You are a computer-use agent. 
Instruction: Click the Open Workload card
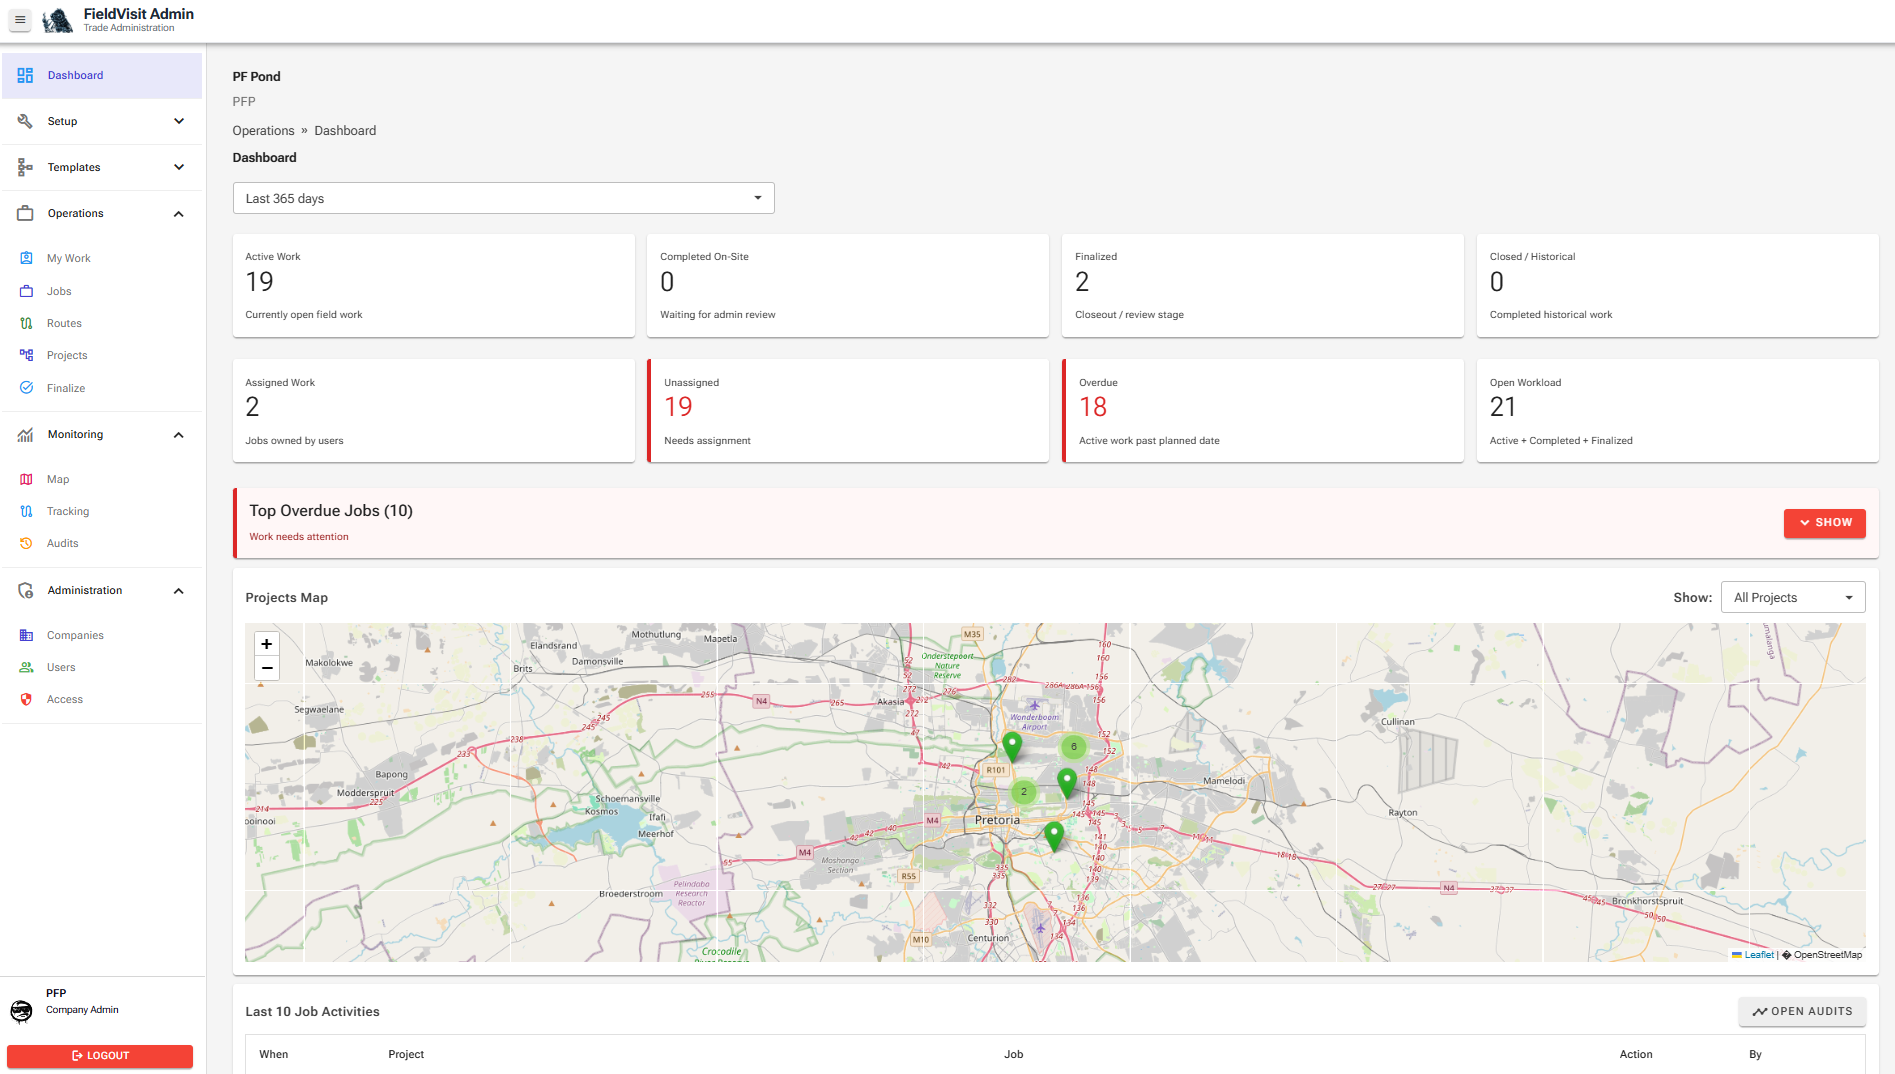(x=1678, y=411)
